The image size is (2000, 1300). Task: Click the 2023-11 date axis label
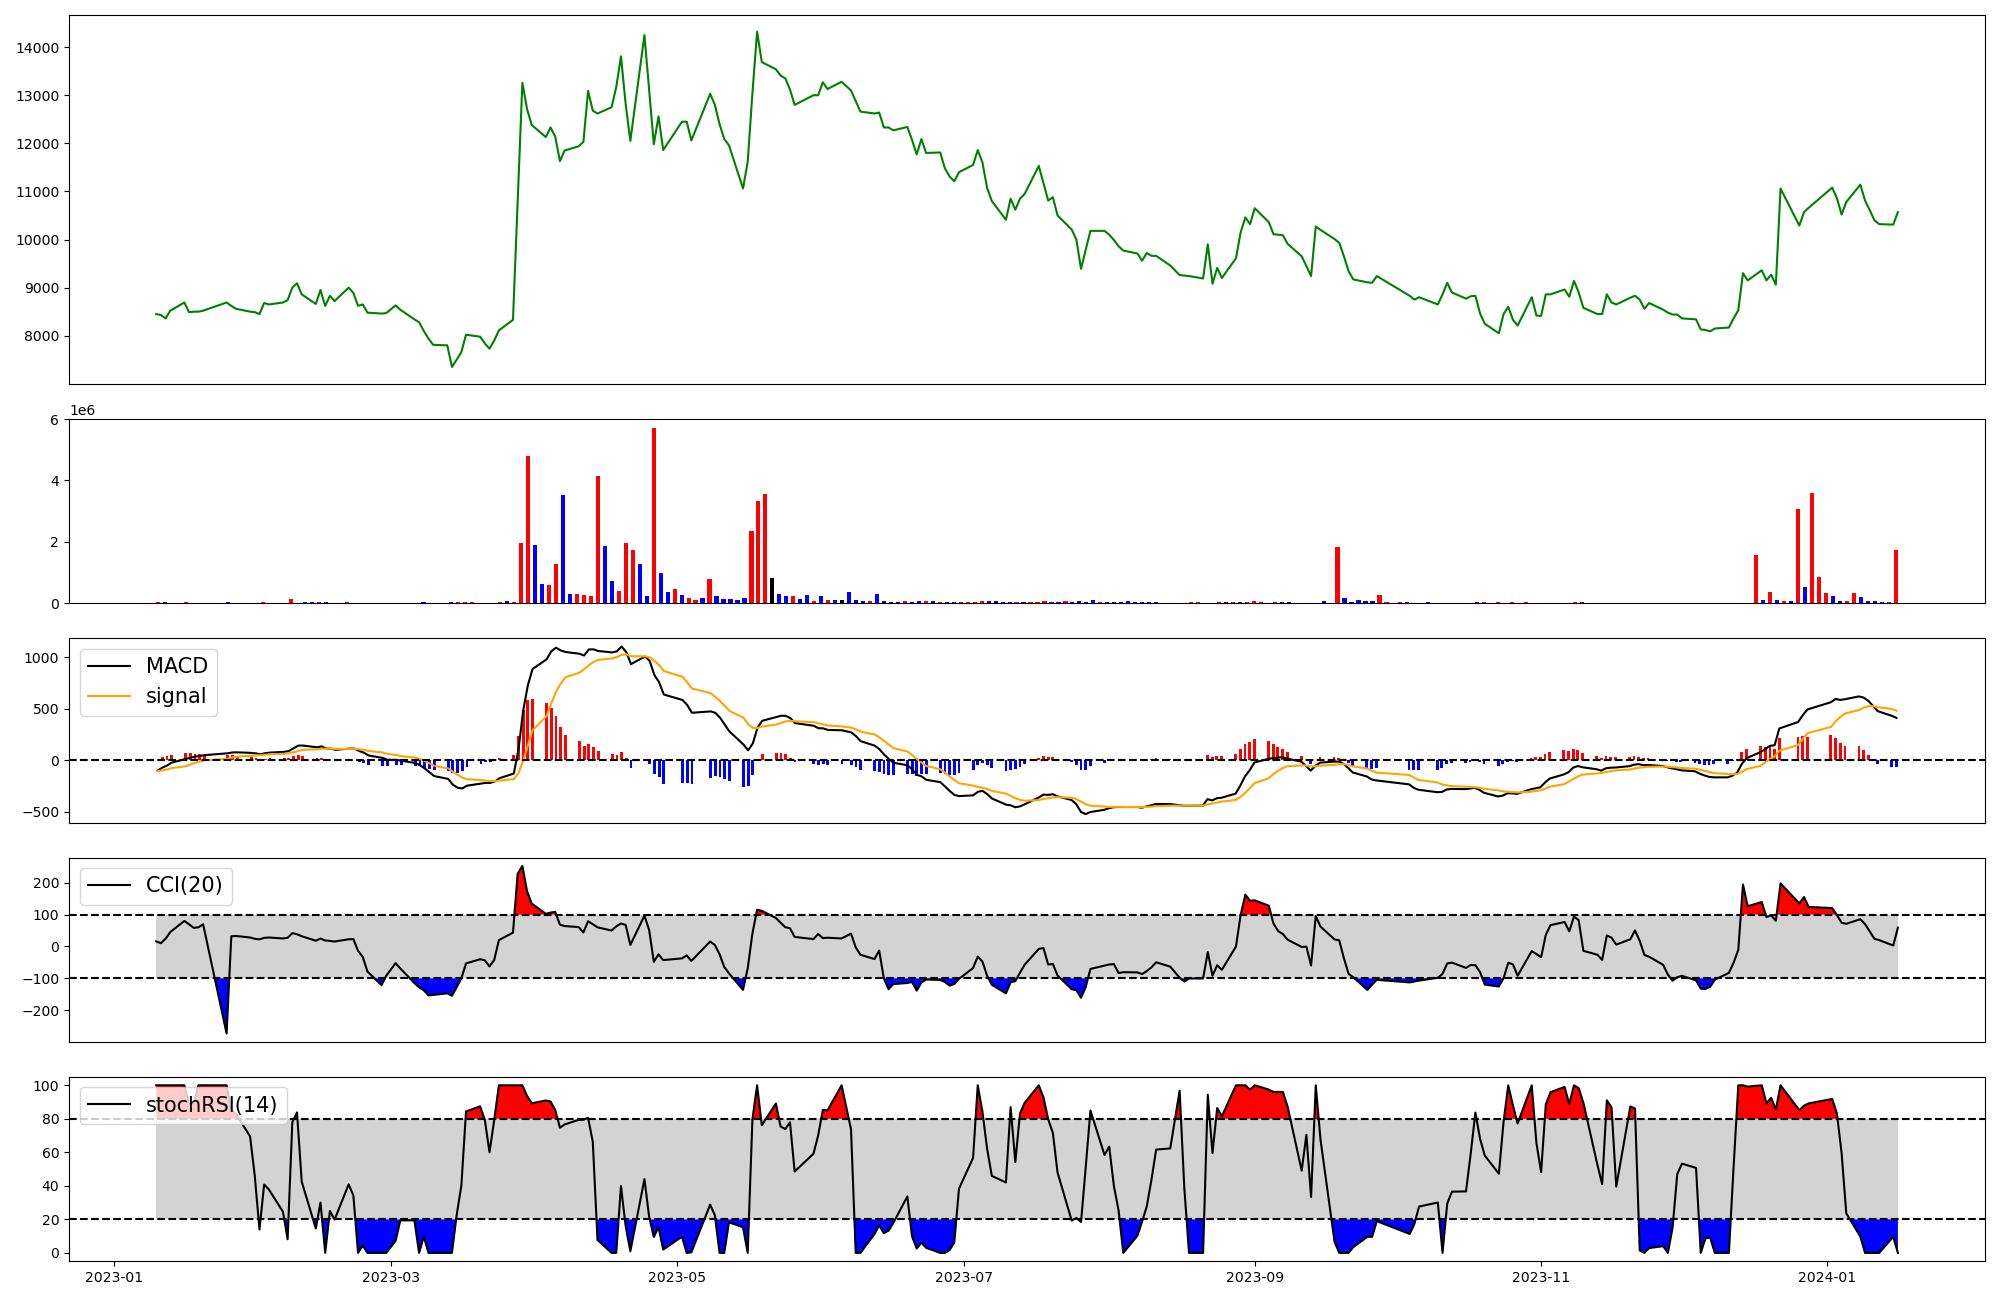(1540, 1276)
